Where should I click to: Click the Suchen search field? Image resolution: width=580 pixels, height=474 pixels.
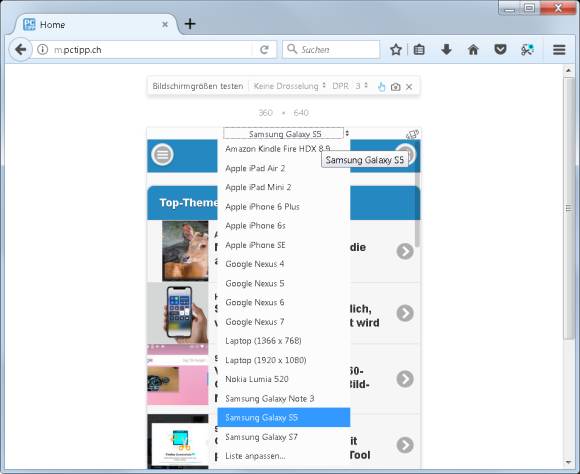[331, 50]
